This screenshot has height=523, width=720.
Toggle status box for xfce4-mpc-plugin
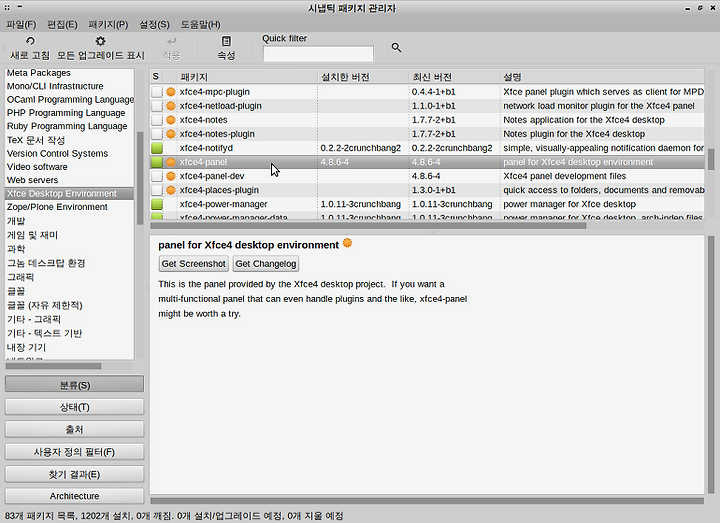(157, 92)
